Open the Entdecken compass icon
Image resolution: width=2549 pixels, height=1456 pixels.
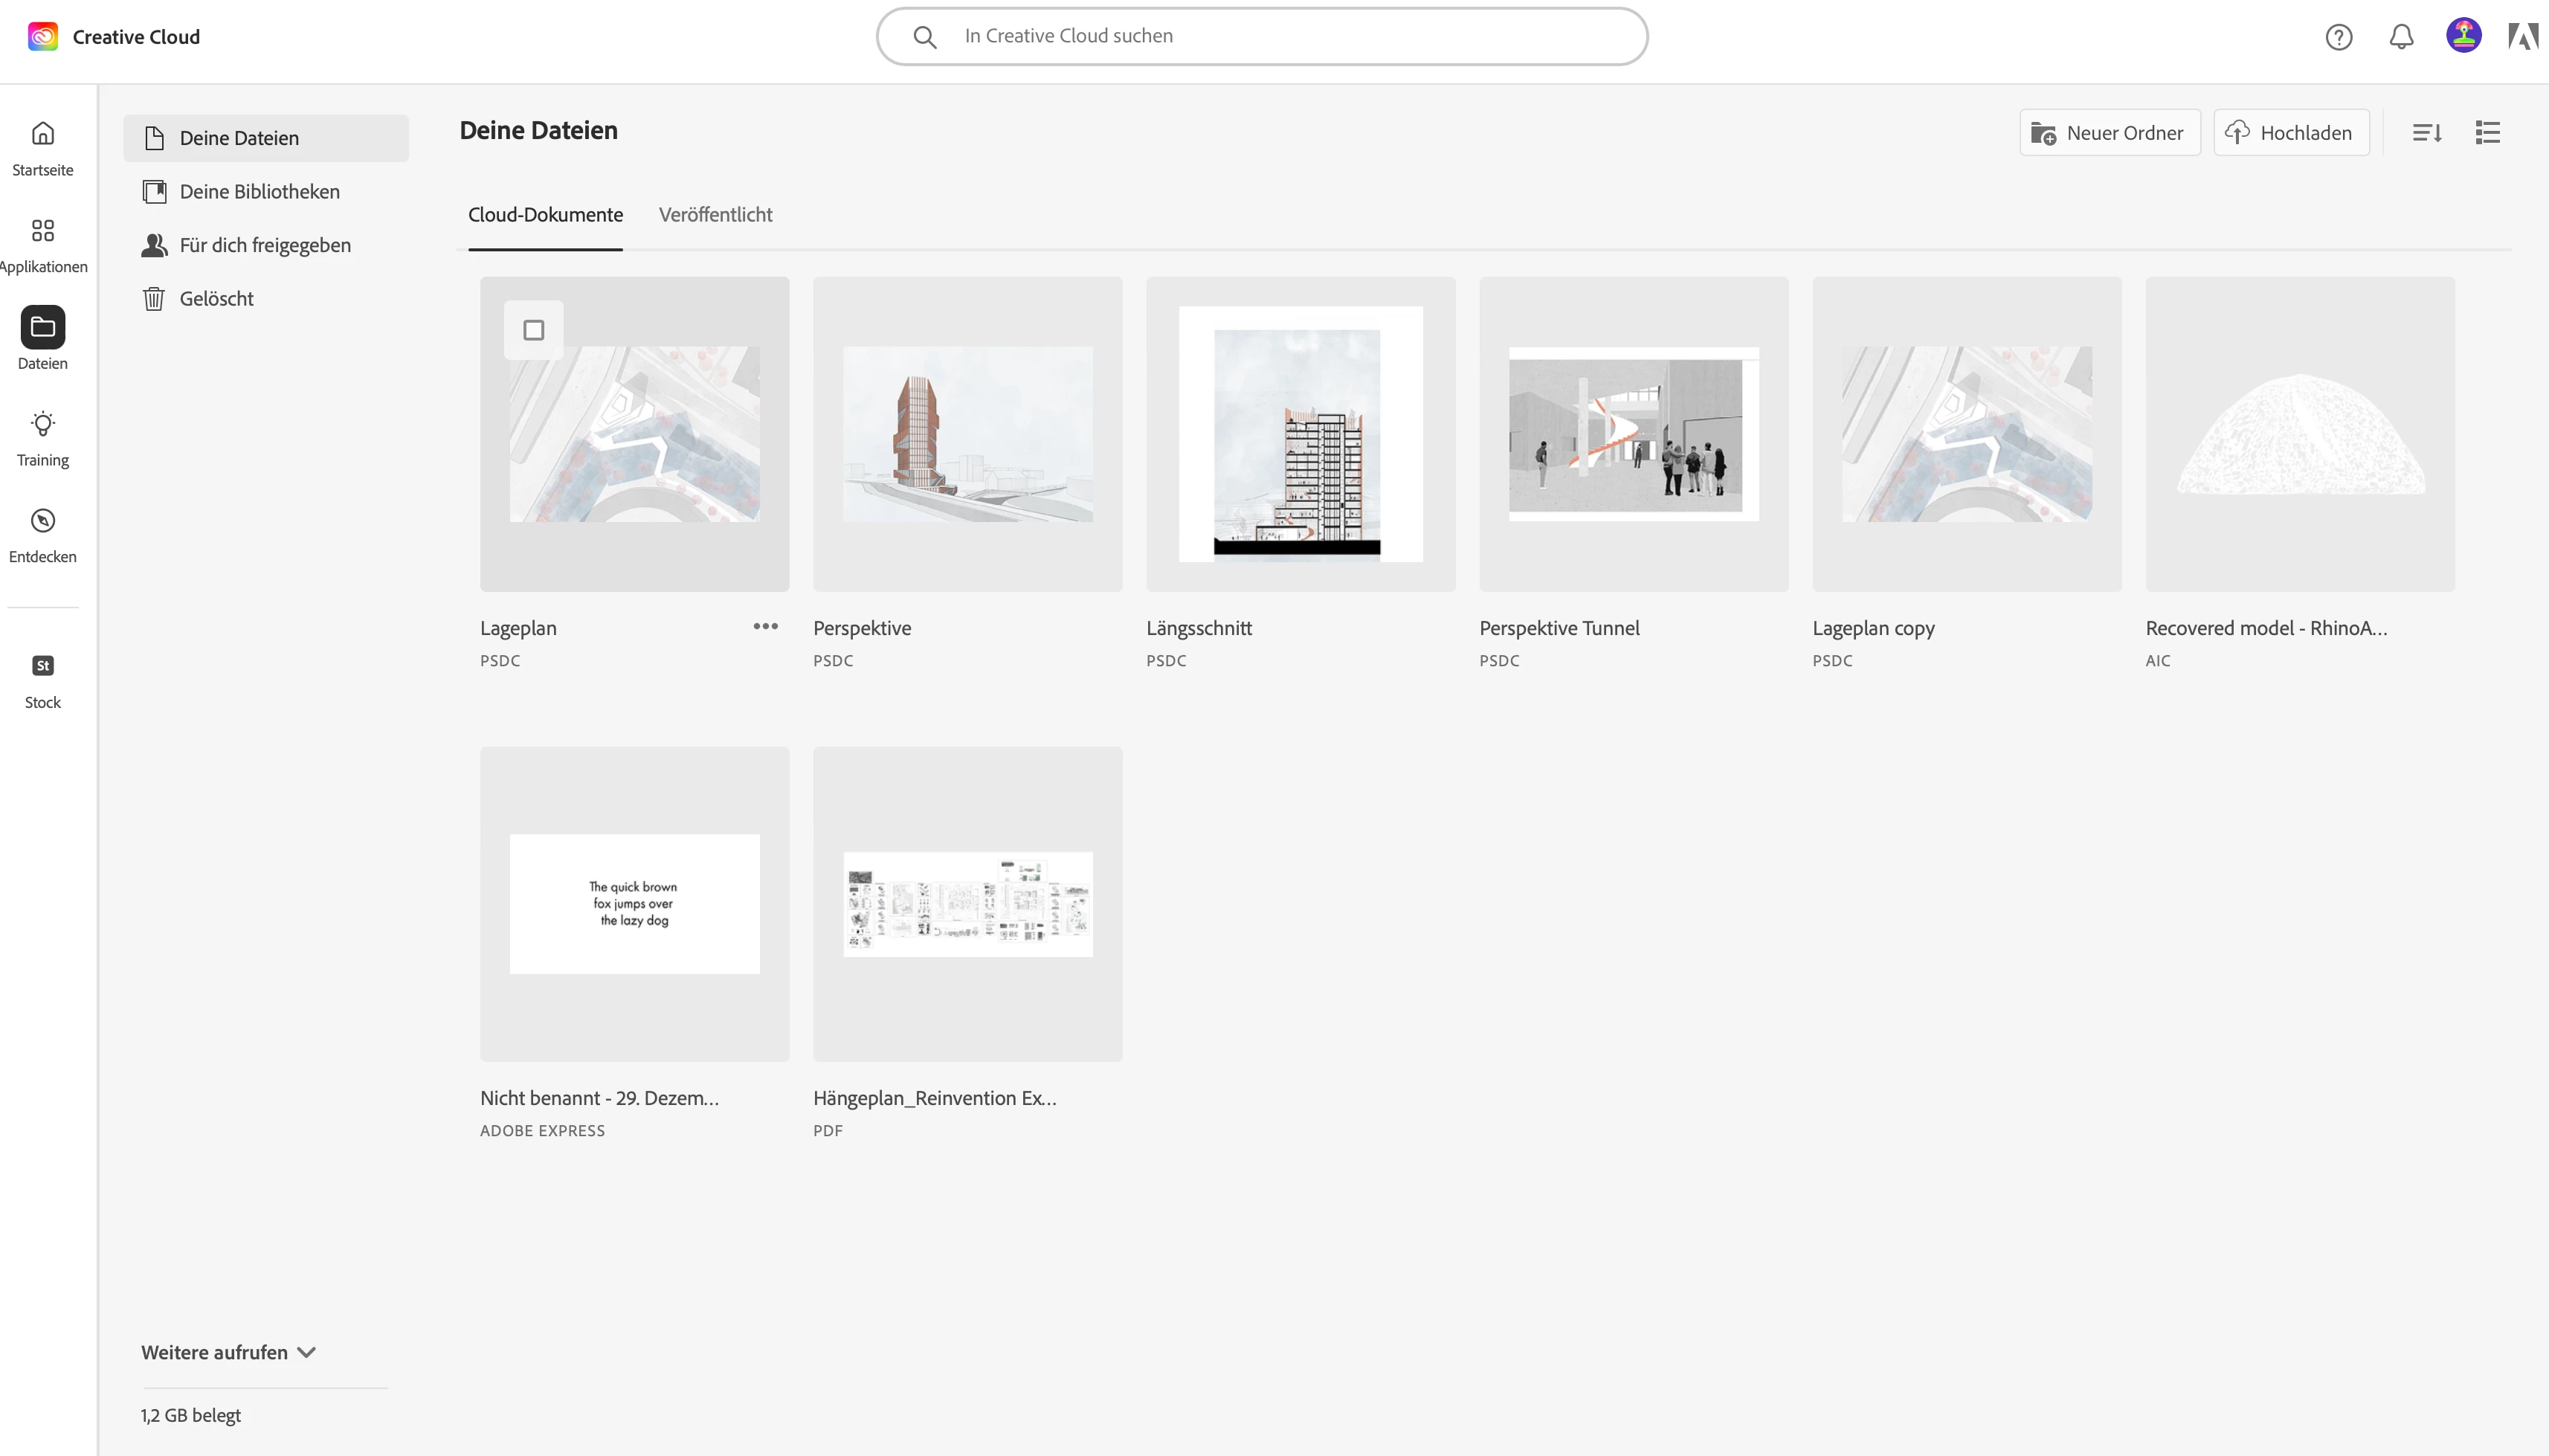(x=42, y=521)
